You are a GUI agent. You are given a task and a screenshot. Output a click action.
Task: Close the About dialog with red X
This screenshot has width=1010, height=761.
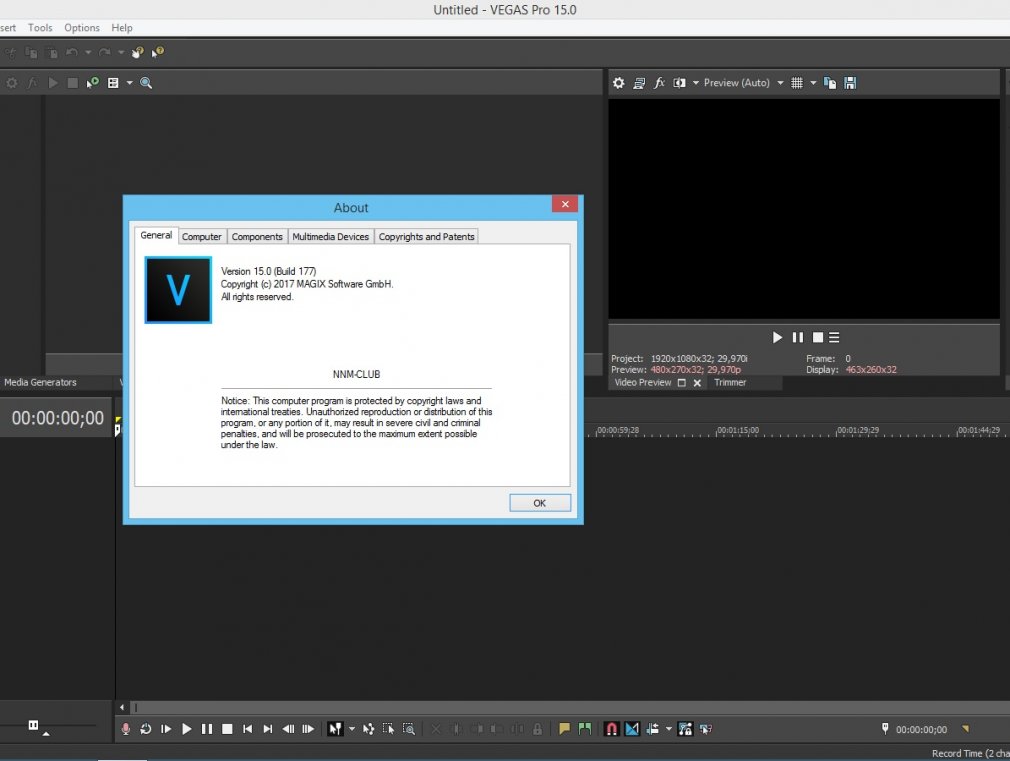pos(565,204)
